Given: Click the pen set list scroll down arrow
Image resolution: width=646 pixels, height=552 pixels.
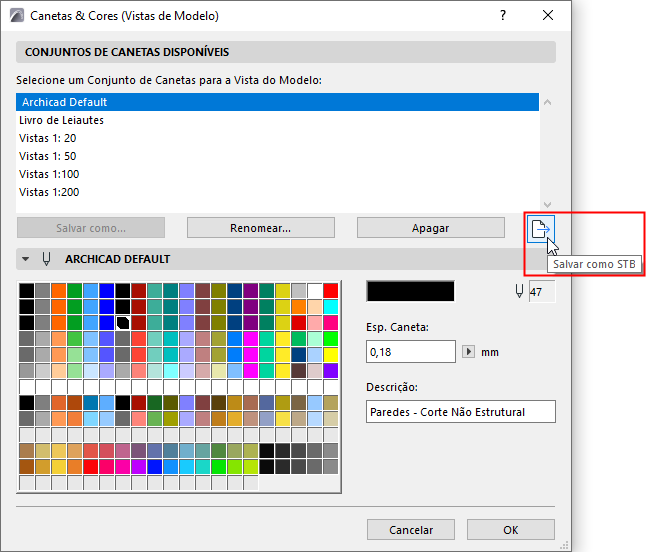Looking at the screenshot, I should click(x=548, y=205).
